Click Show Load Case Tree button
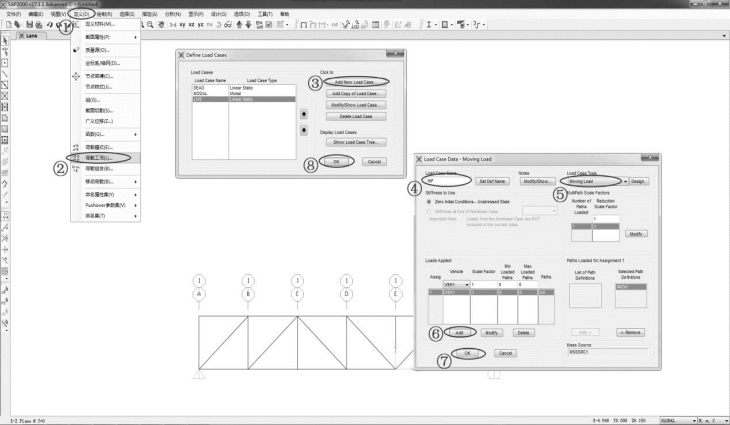730x425 pixels. click(x=356, y=142)
